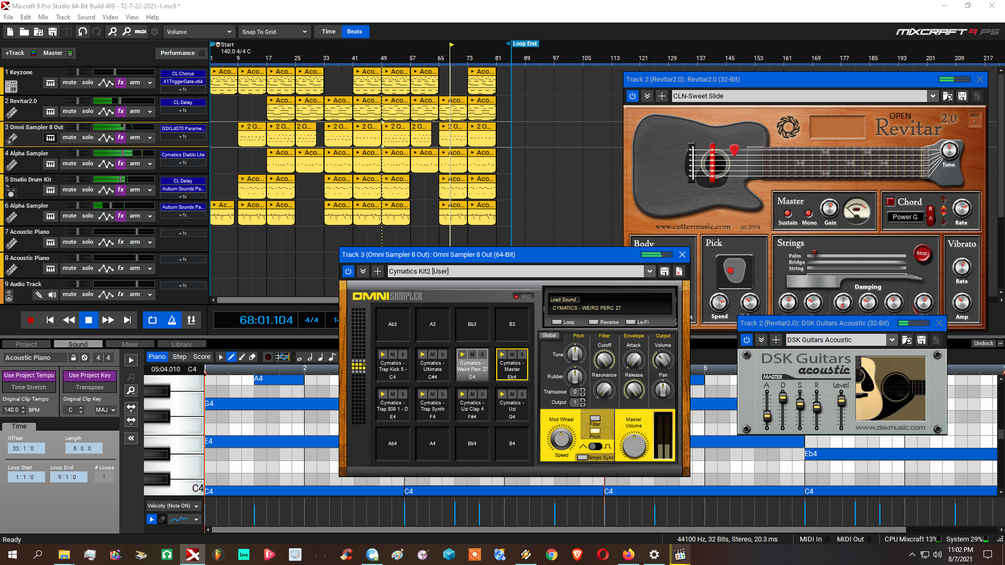Select the eraser tool in the piano roll
Image resolution: width=1005 pixels, height=565 pixels.
tap(252, 357)
